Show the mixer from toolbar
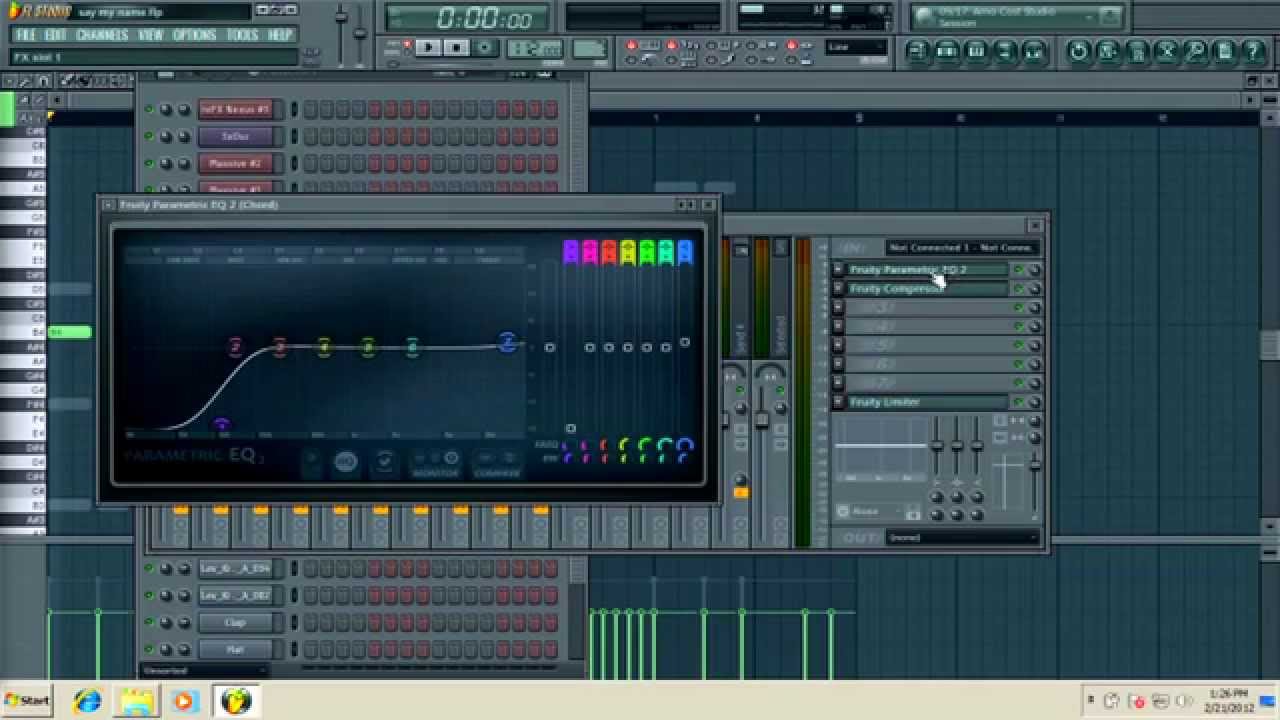The image size is (1280, 720). [1034, 51]
